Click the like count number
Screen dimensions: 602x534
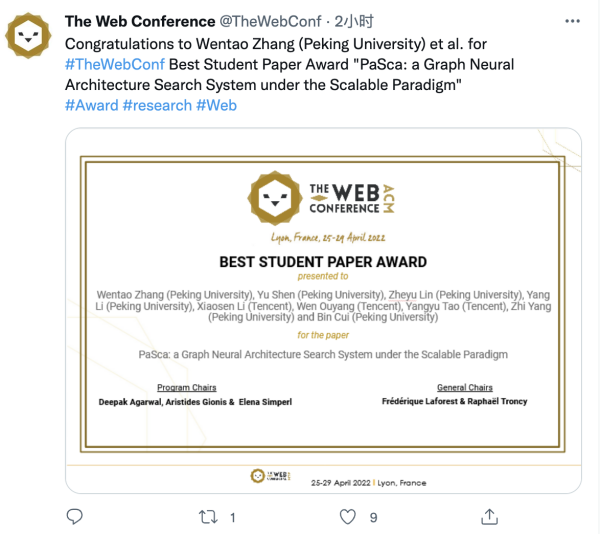pyautogui.click(x=373, y=517)
